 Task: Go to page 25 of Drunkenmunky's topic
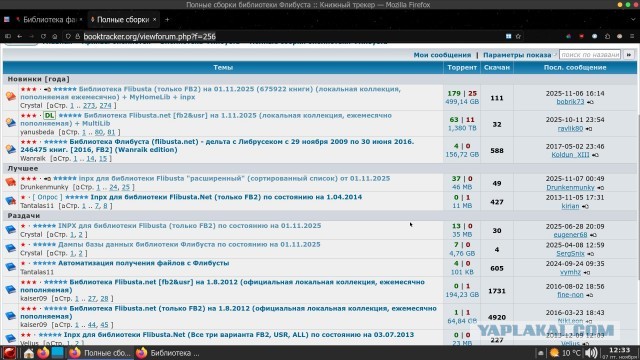coord(126,187)
